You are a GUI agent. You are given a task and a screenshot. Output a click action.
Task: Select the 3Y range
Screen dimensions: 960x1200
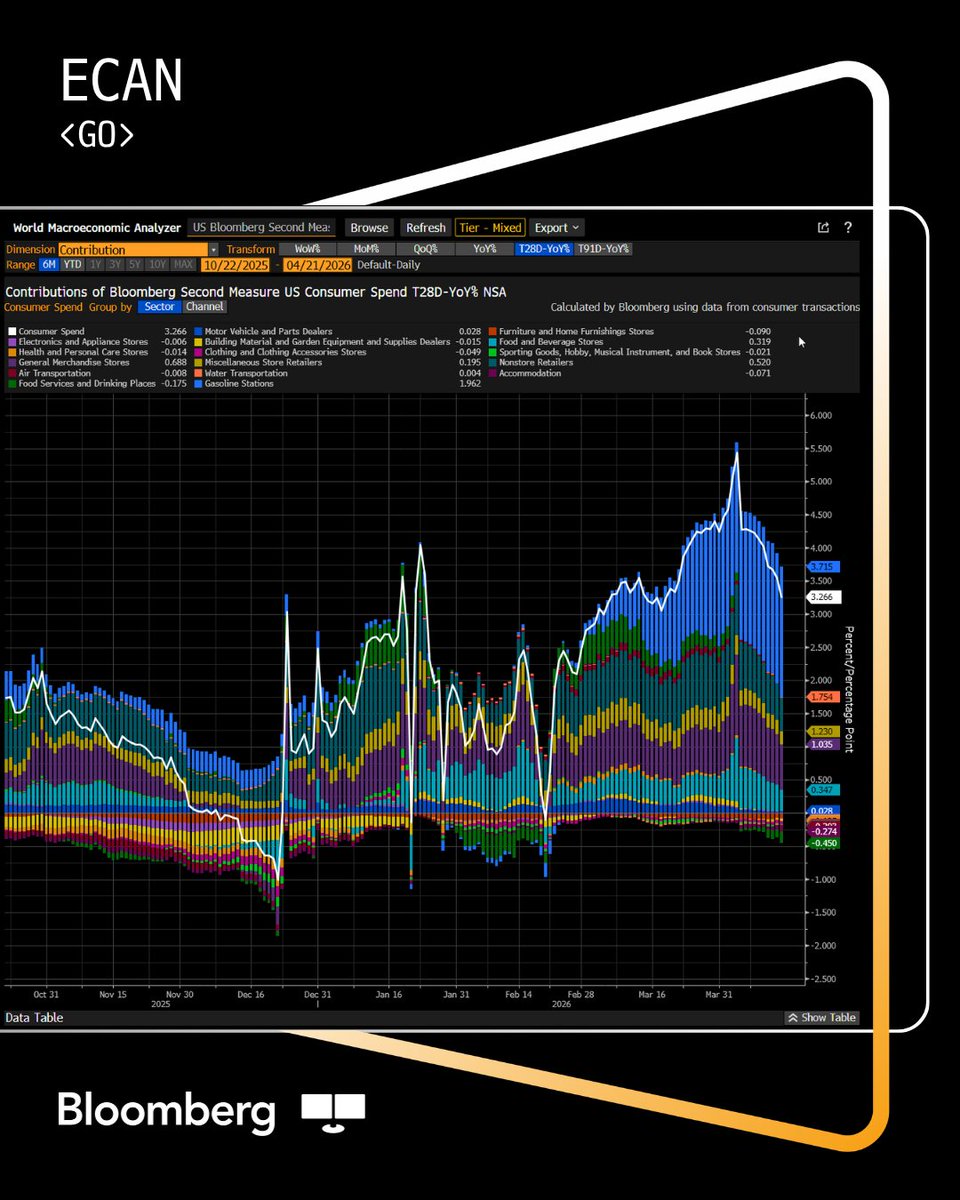115,265
